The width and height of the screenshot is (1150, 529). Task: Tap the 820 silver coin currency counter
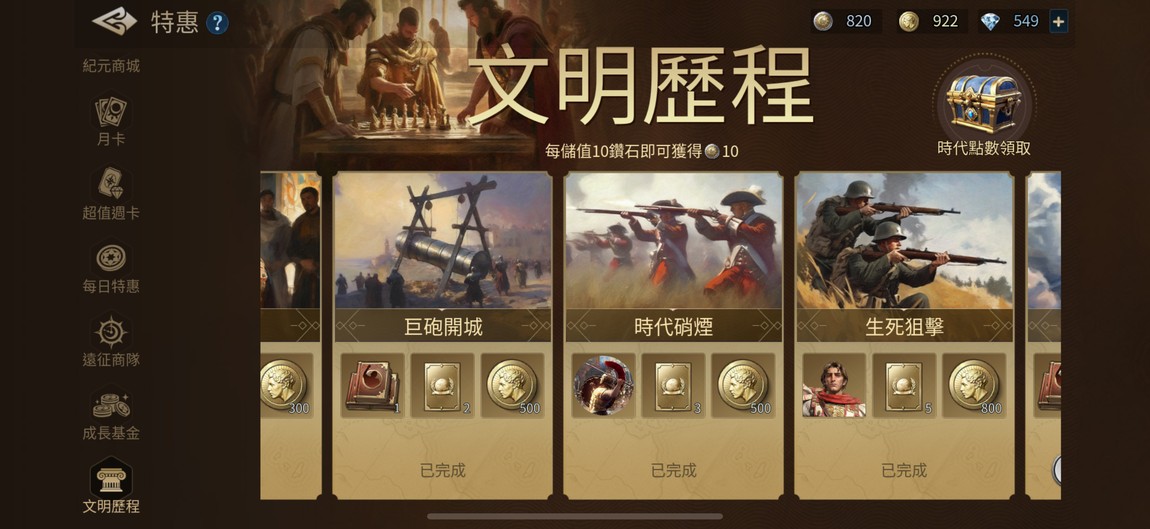pyautogui.click(x=846, y=21)
